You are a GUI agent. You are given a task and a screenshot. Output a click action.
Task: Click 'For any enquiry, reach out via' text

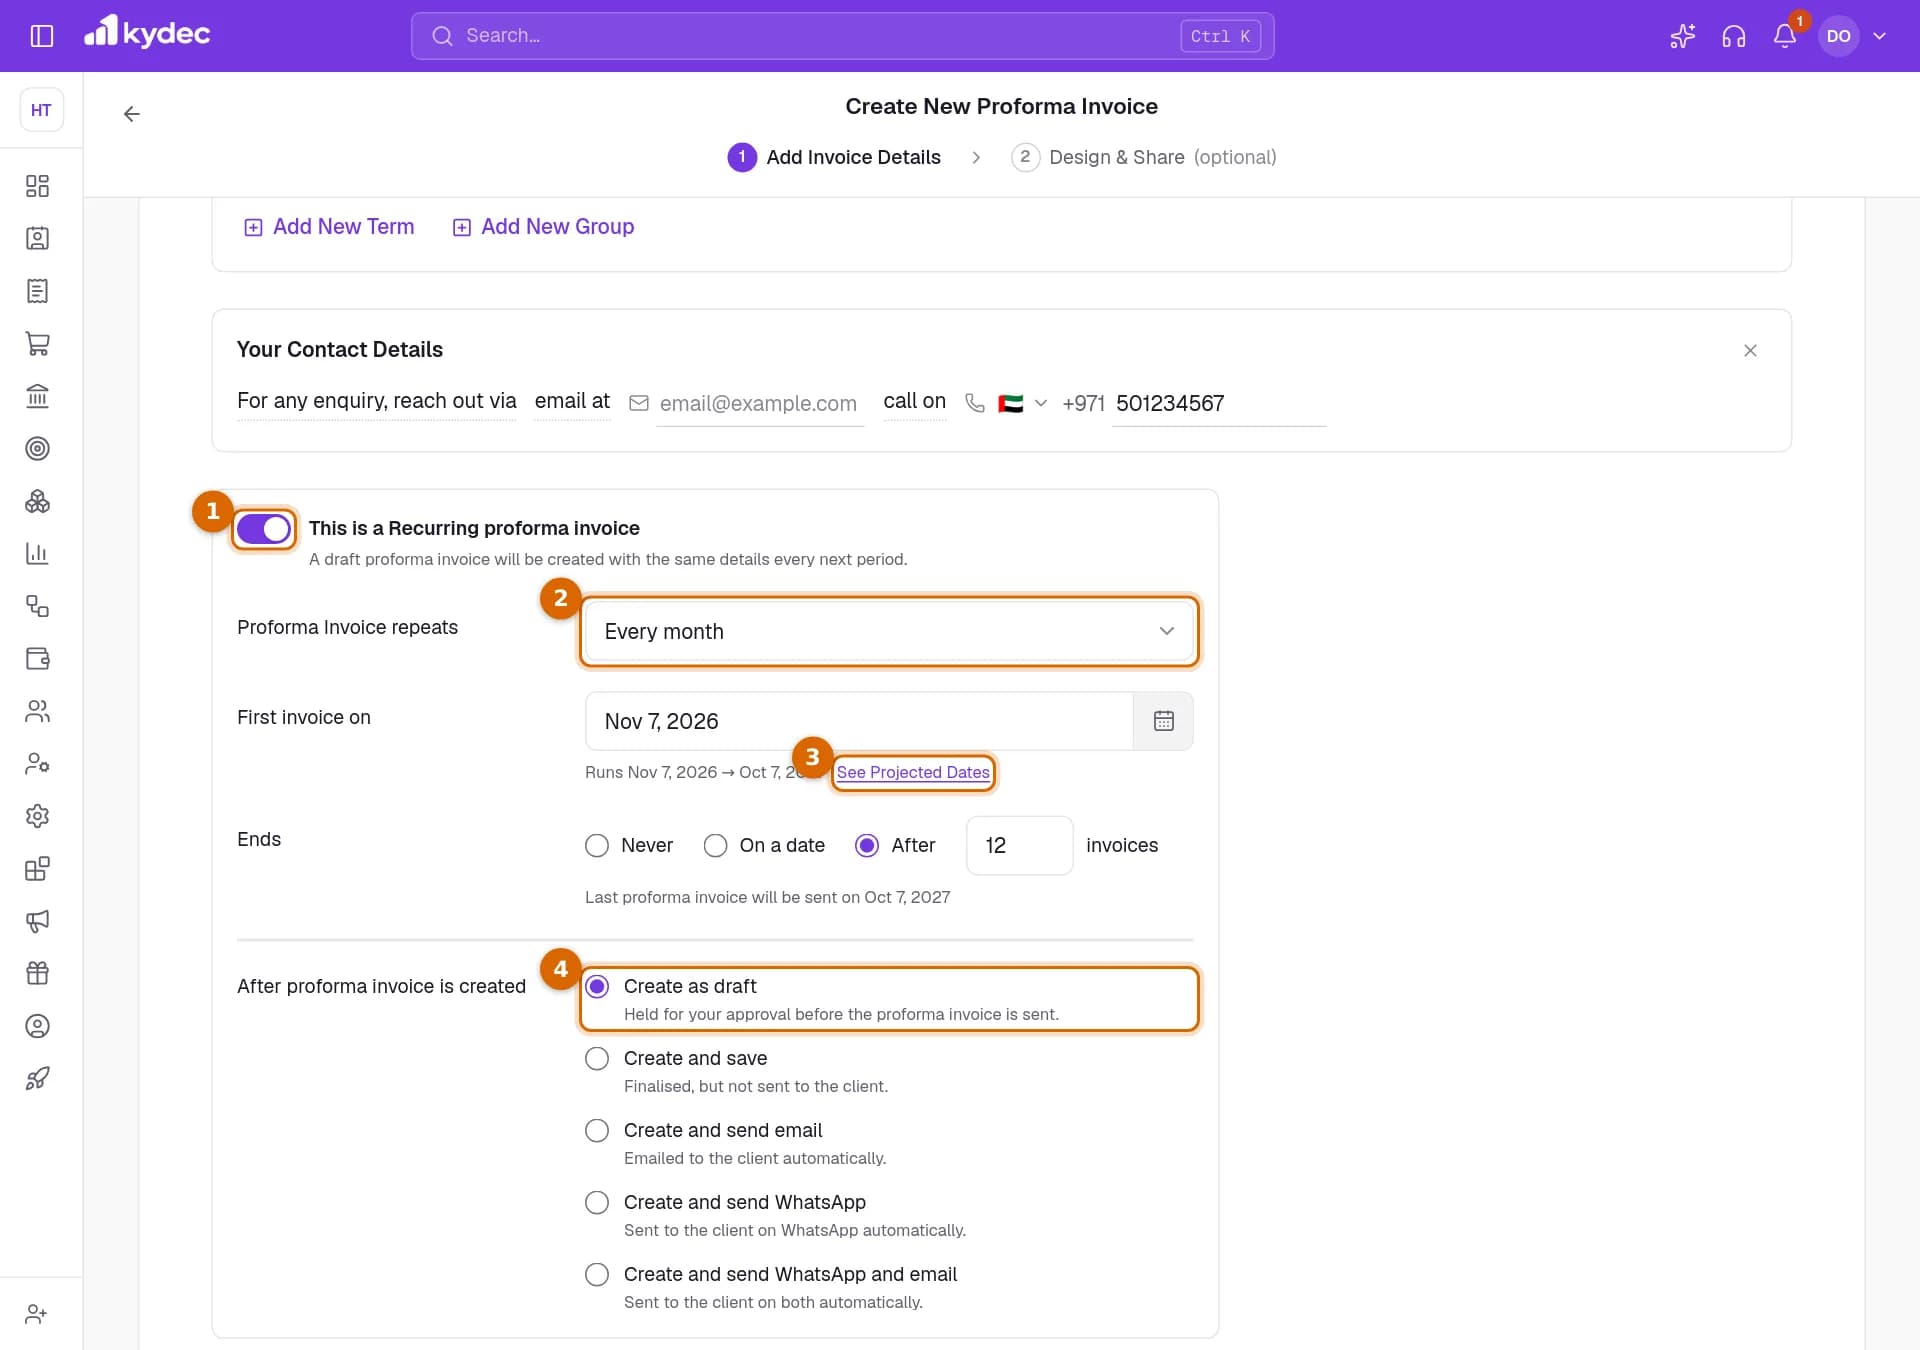pos(377,401)
